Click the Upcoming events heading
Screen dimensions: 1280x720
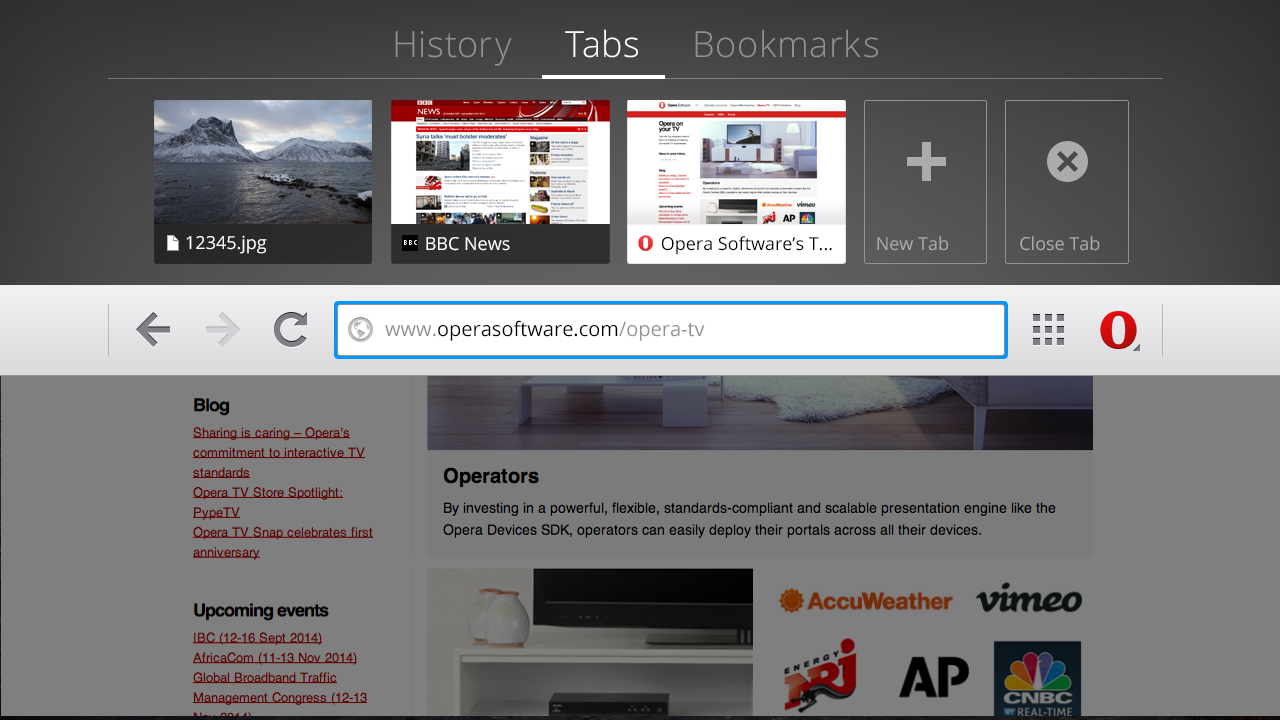coord(261,610)
